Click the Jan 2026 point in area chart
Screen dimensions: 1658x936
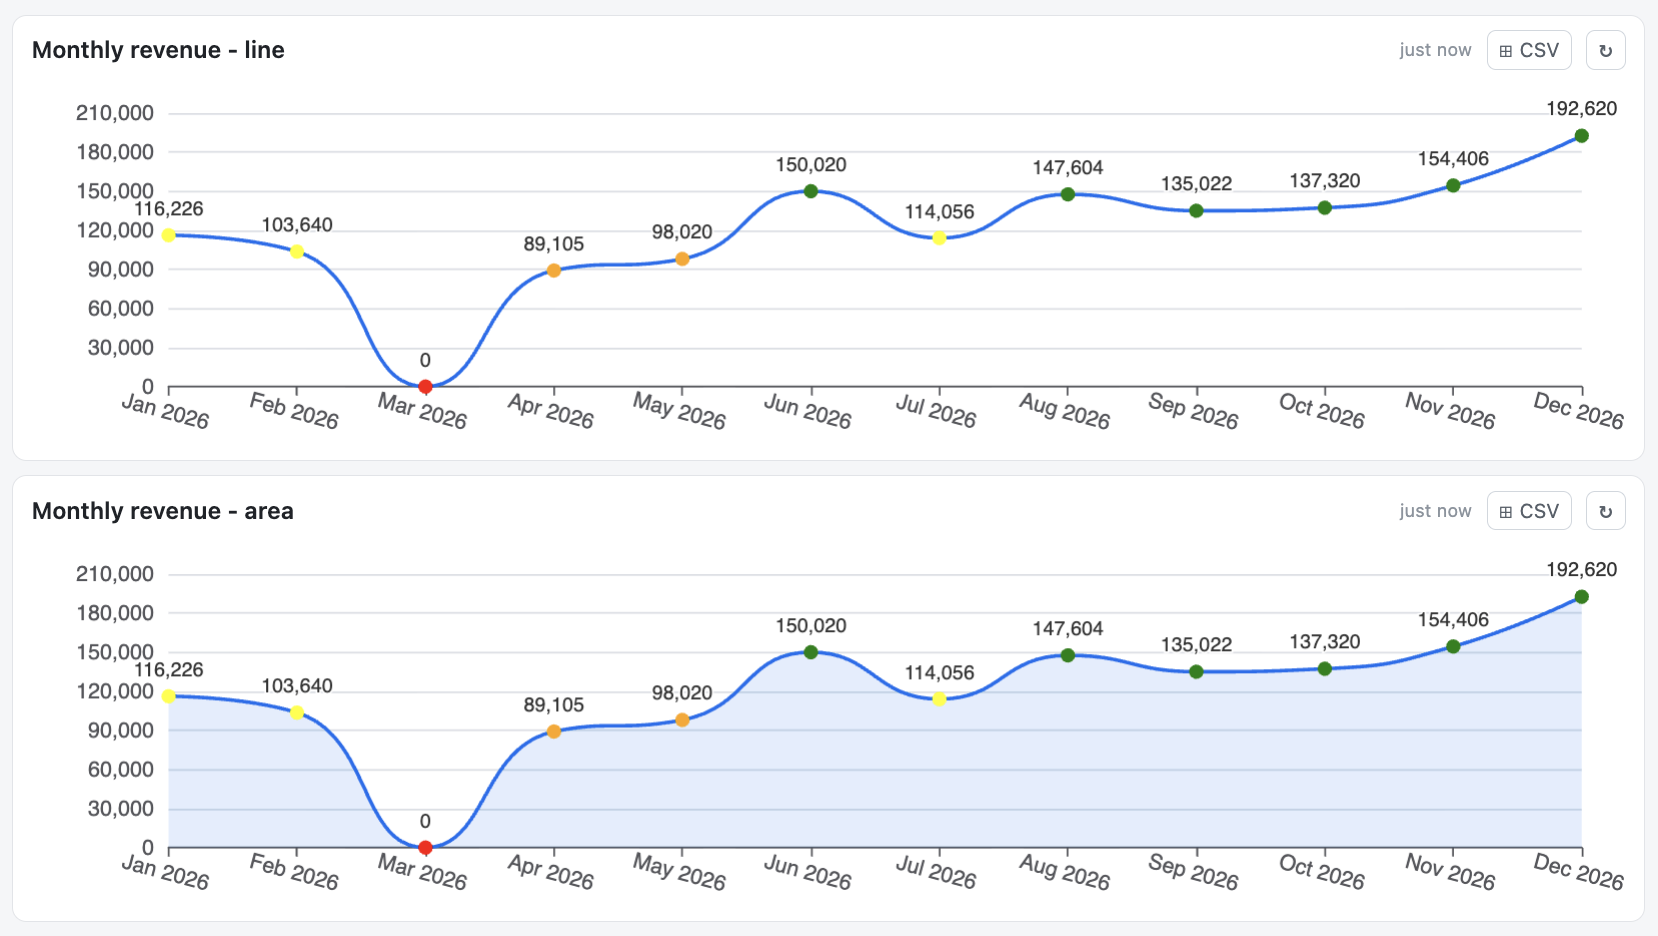[169, 696]
